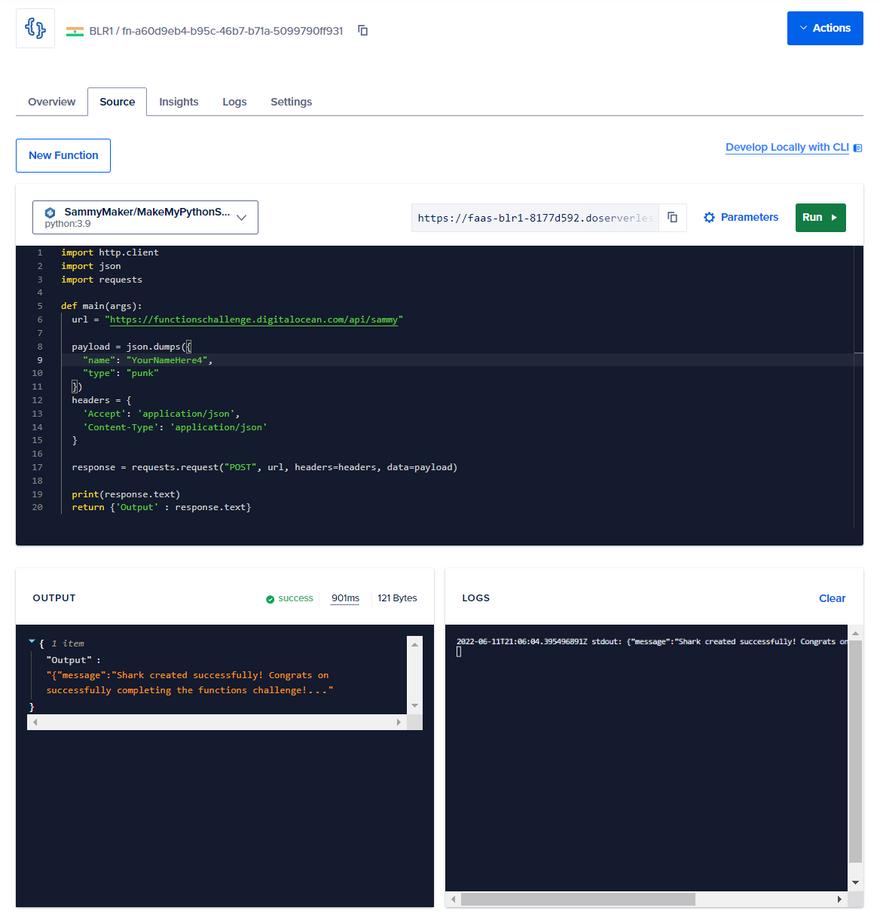Copy the function ID with the copy icon
This screenshot has width=880, height=917.
[x=363, y=31]
